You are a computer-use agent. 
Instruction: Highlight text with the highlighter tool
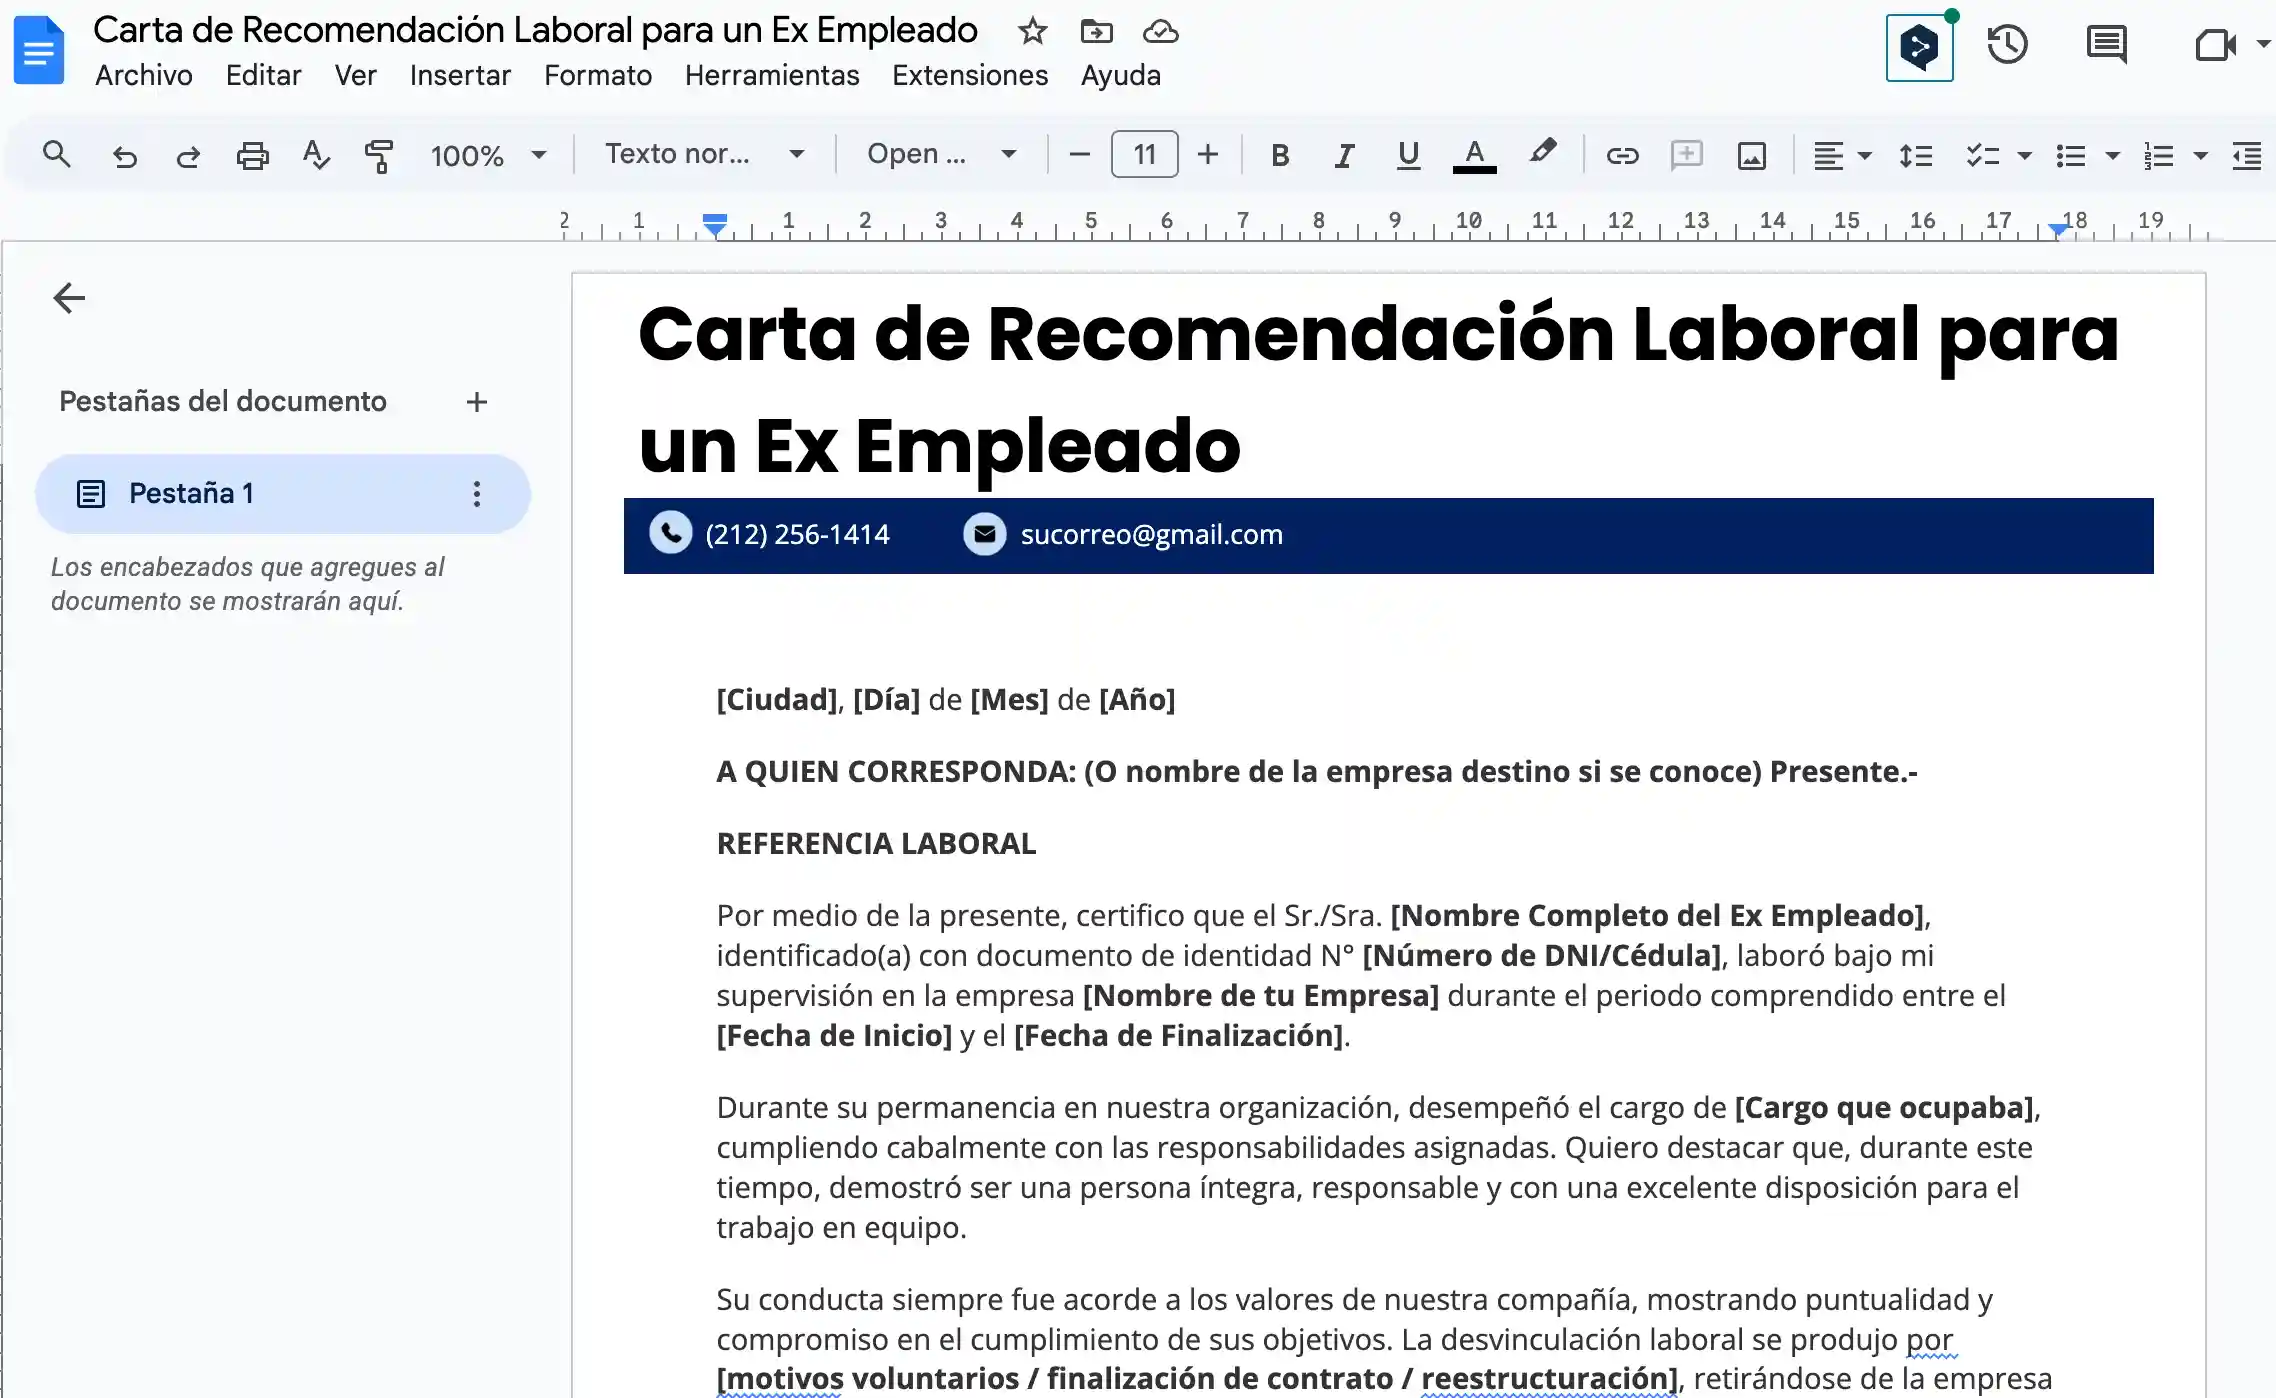tap(1542, 155)
